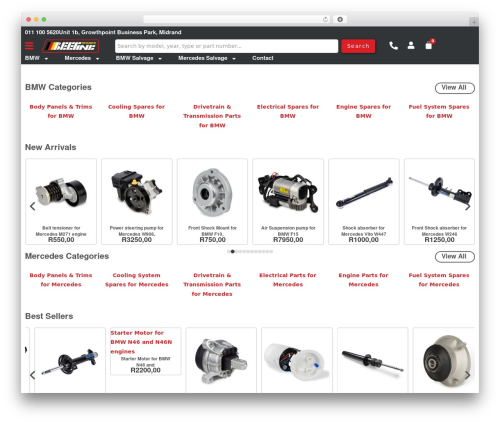Open Air Suspension pump product image
Image resolution: width=500 pixels, height=423 pixels.
tap(288, 192)
